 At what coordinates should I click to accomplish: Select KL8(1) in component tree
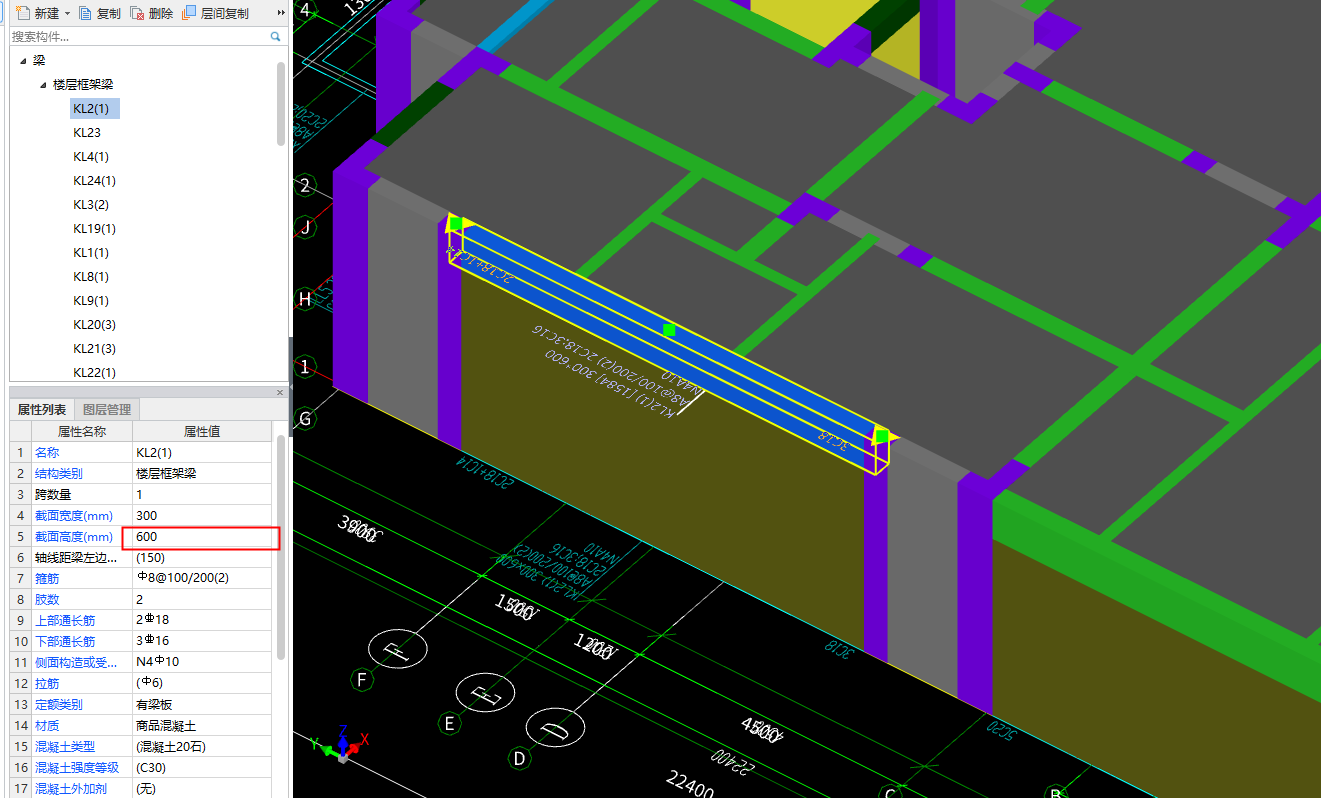pos(91,276)
